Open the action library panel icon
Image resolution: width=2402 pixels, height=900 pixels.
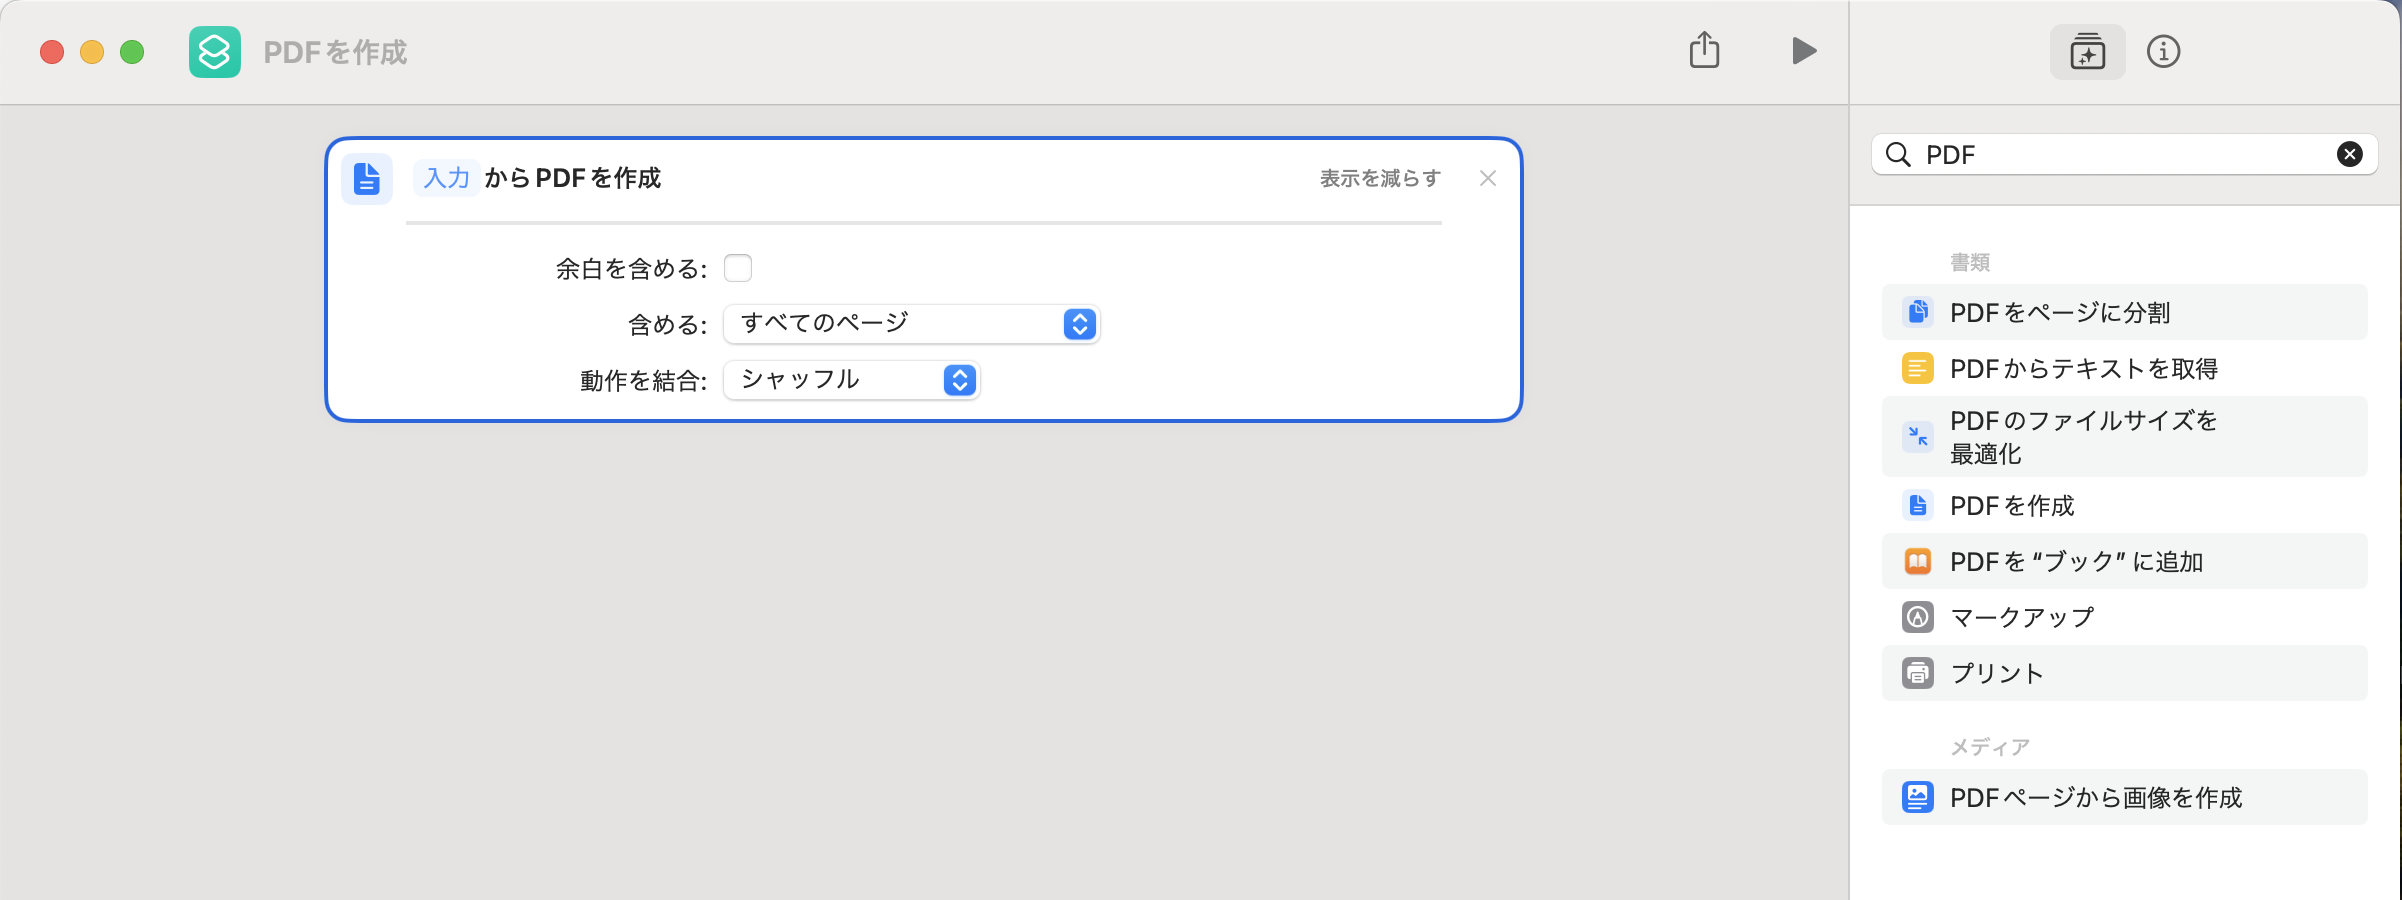pos(2087,52)
